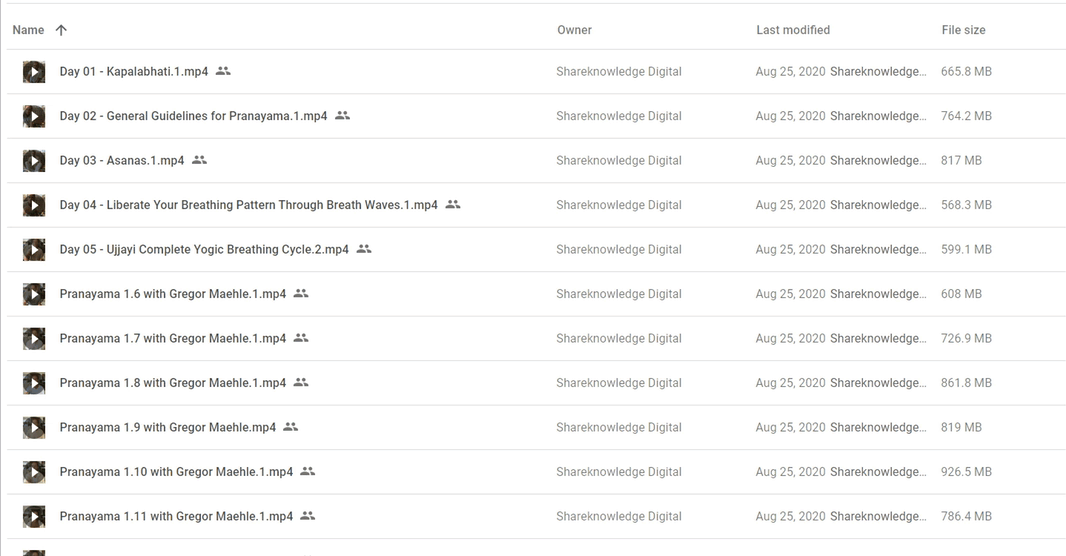This screenshot has height=556, width=1066.
Task: Click the shared people icon beside Day 02 file
Action: (342, 116)
